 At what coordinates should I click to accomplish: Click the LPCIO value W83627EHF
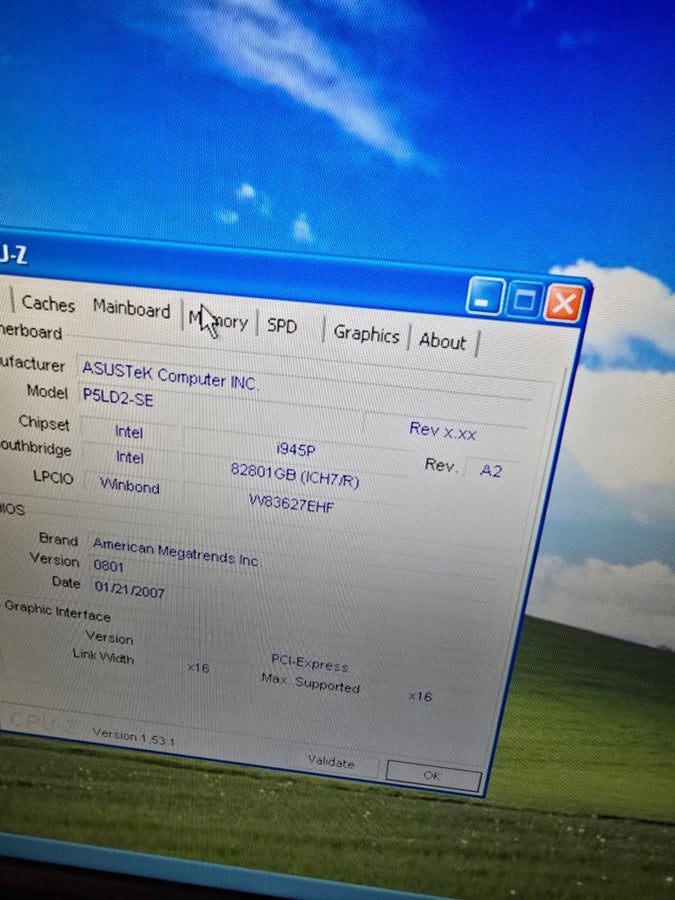292,502
